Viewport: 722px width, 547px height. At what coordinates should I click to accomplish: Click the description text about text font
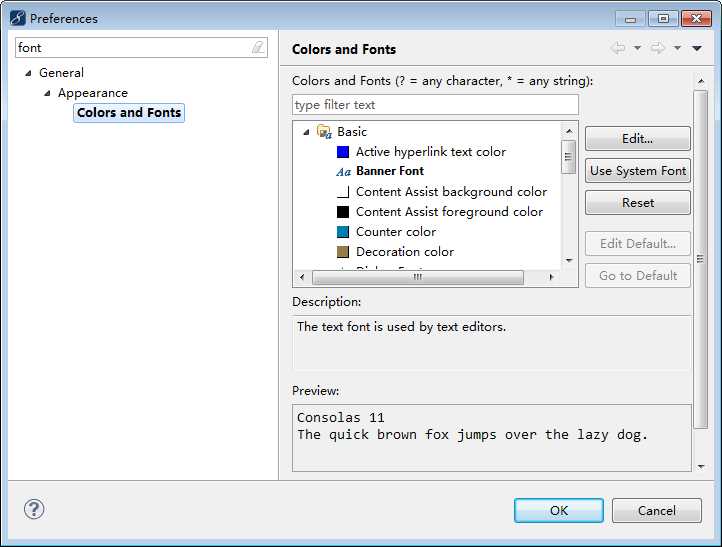[x=402, y=327]
